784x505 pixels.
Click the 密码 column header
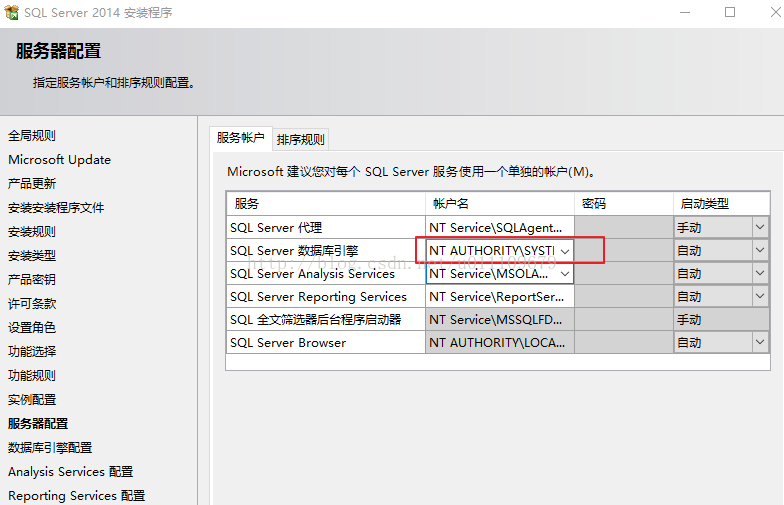(624, 204)
